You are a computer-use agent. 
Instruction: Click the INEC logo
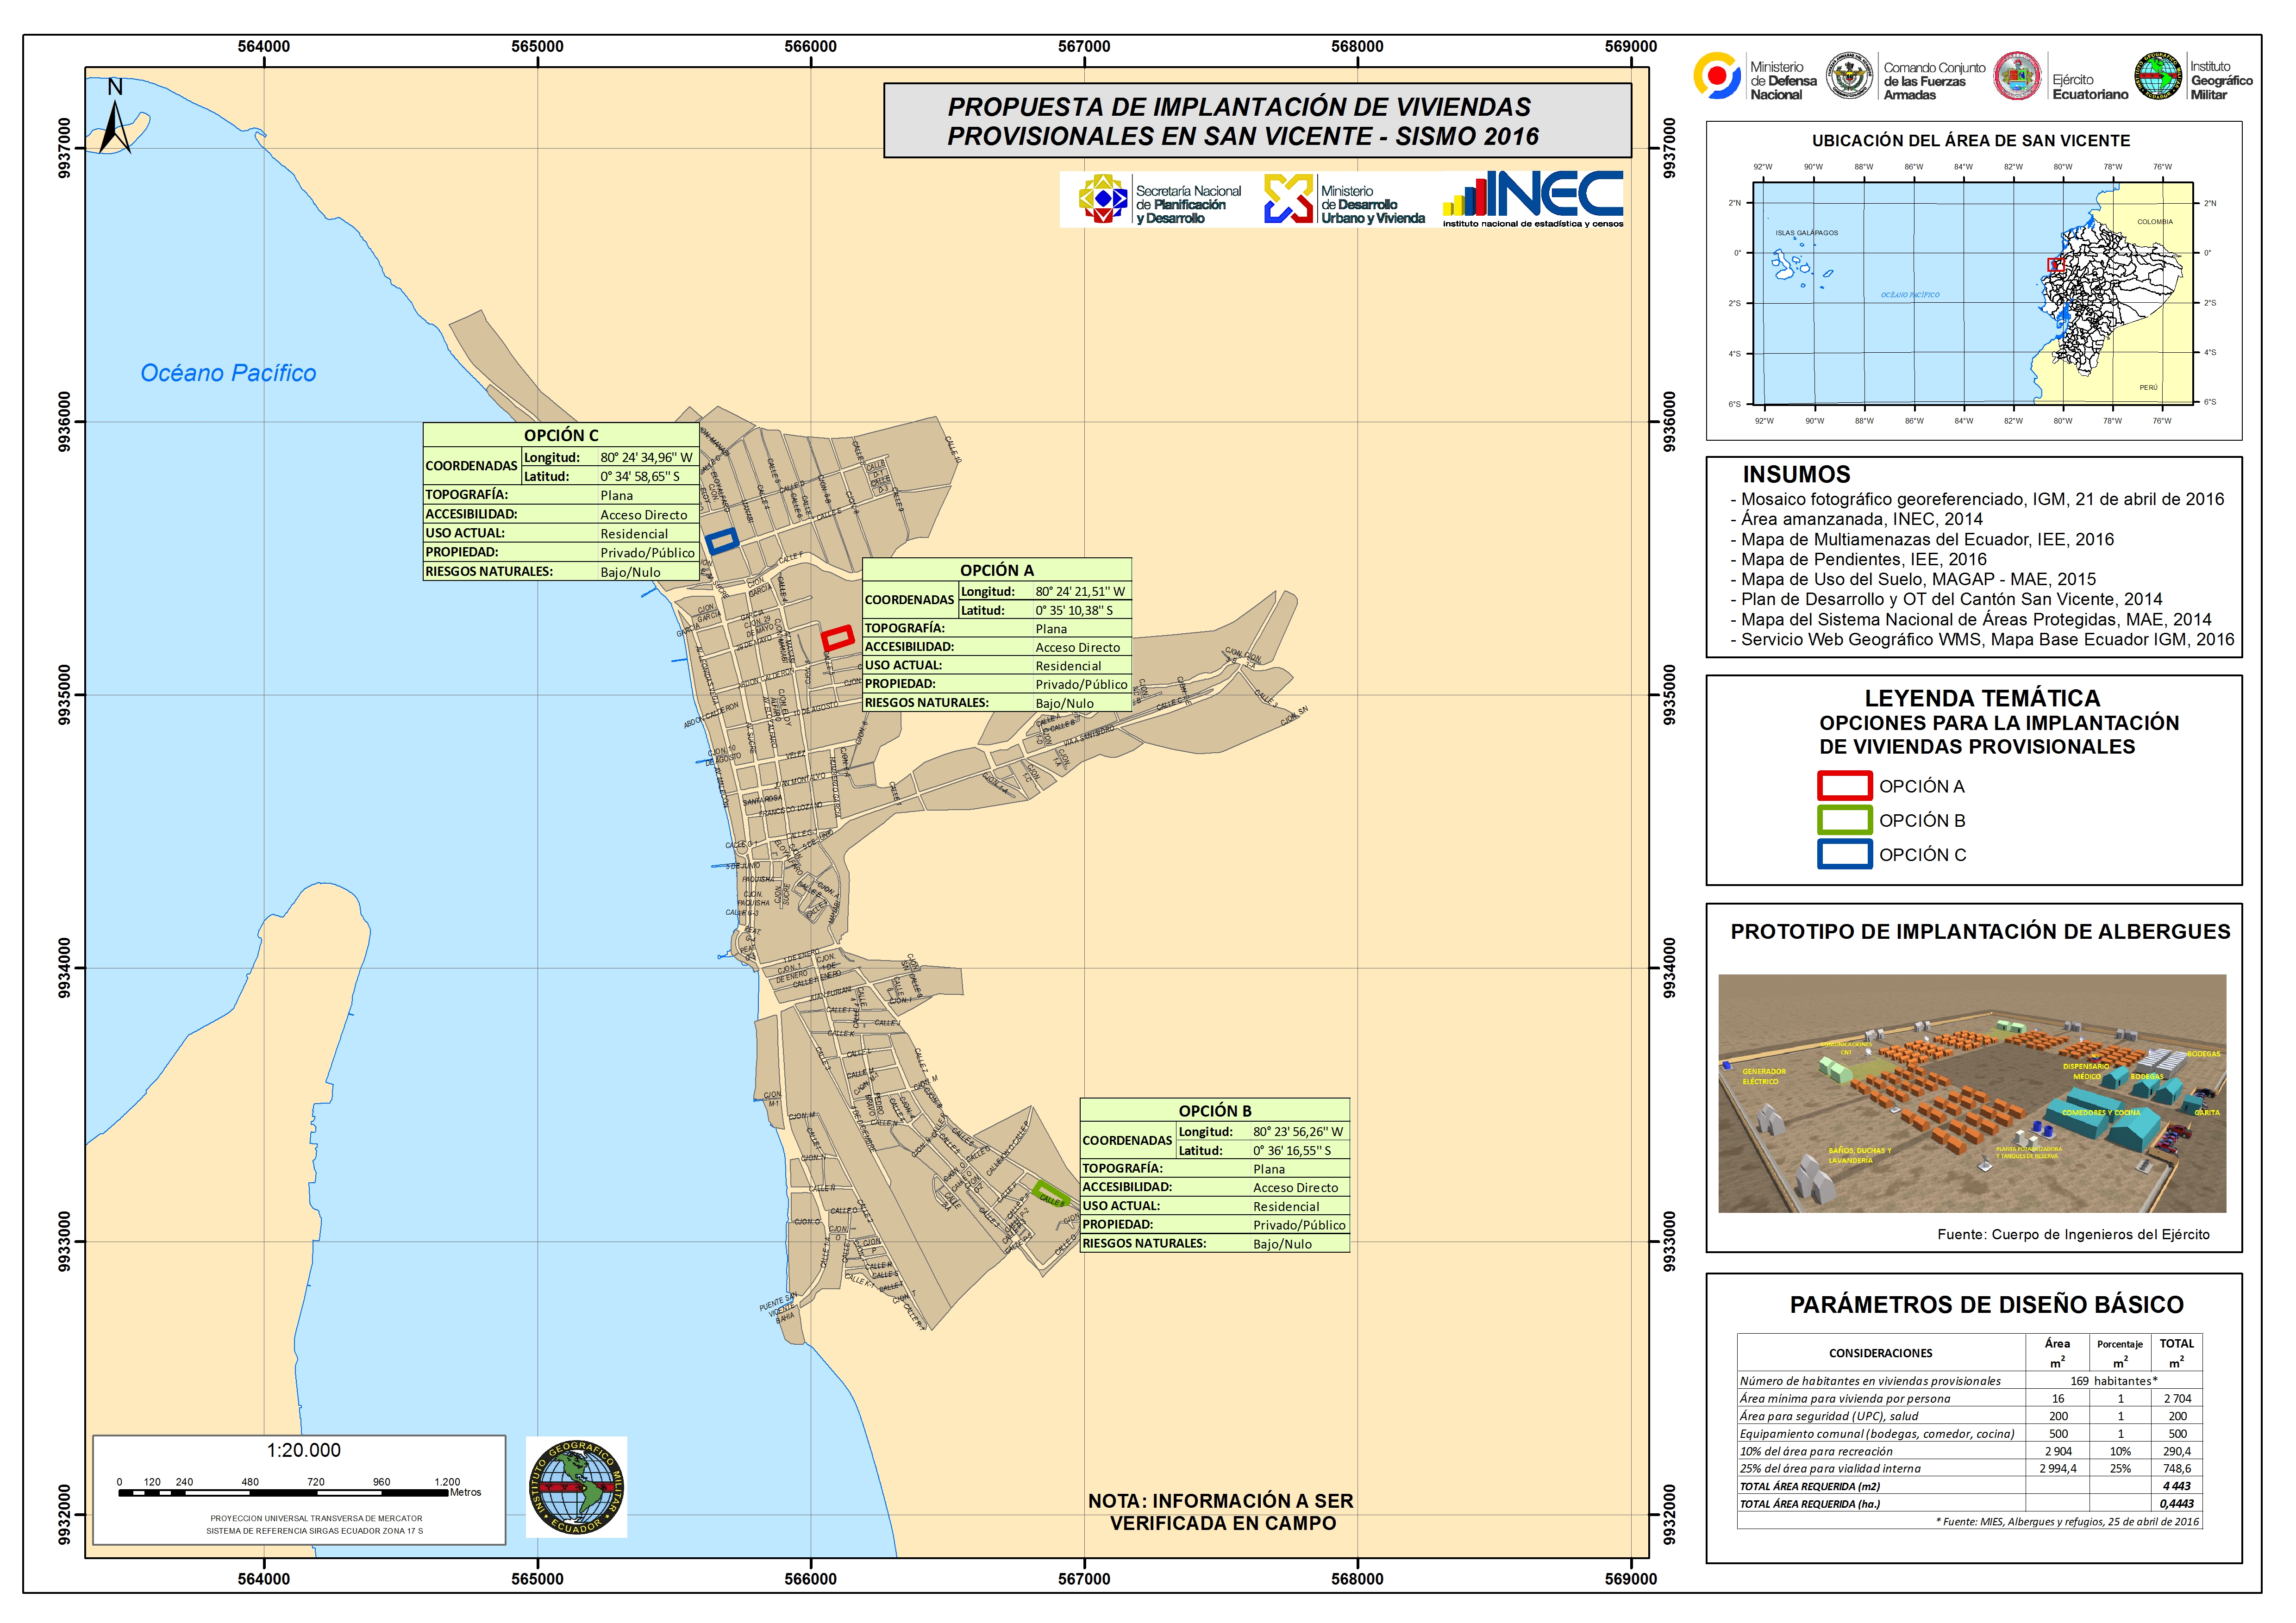[1532, 197]
